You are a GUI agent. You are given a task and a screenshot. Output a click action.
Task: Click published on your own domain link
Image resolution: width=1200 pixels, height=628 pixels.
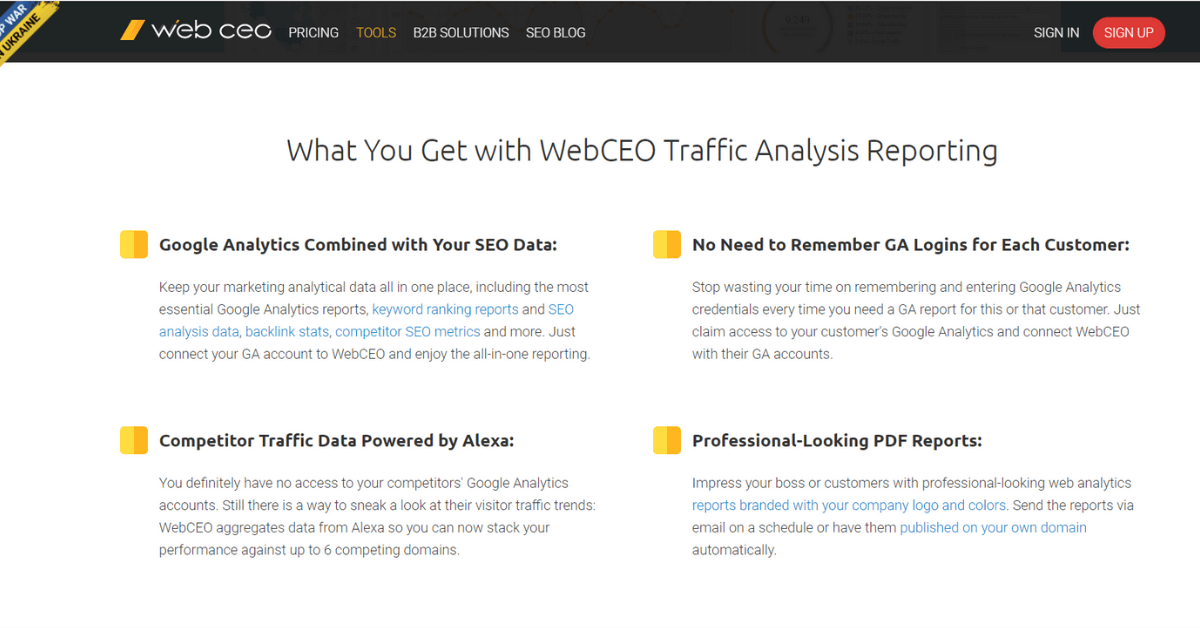992,527
